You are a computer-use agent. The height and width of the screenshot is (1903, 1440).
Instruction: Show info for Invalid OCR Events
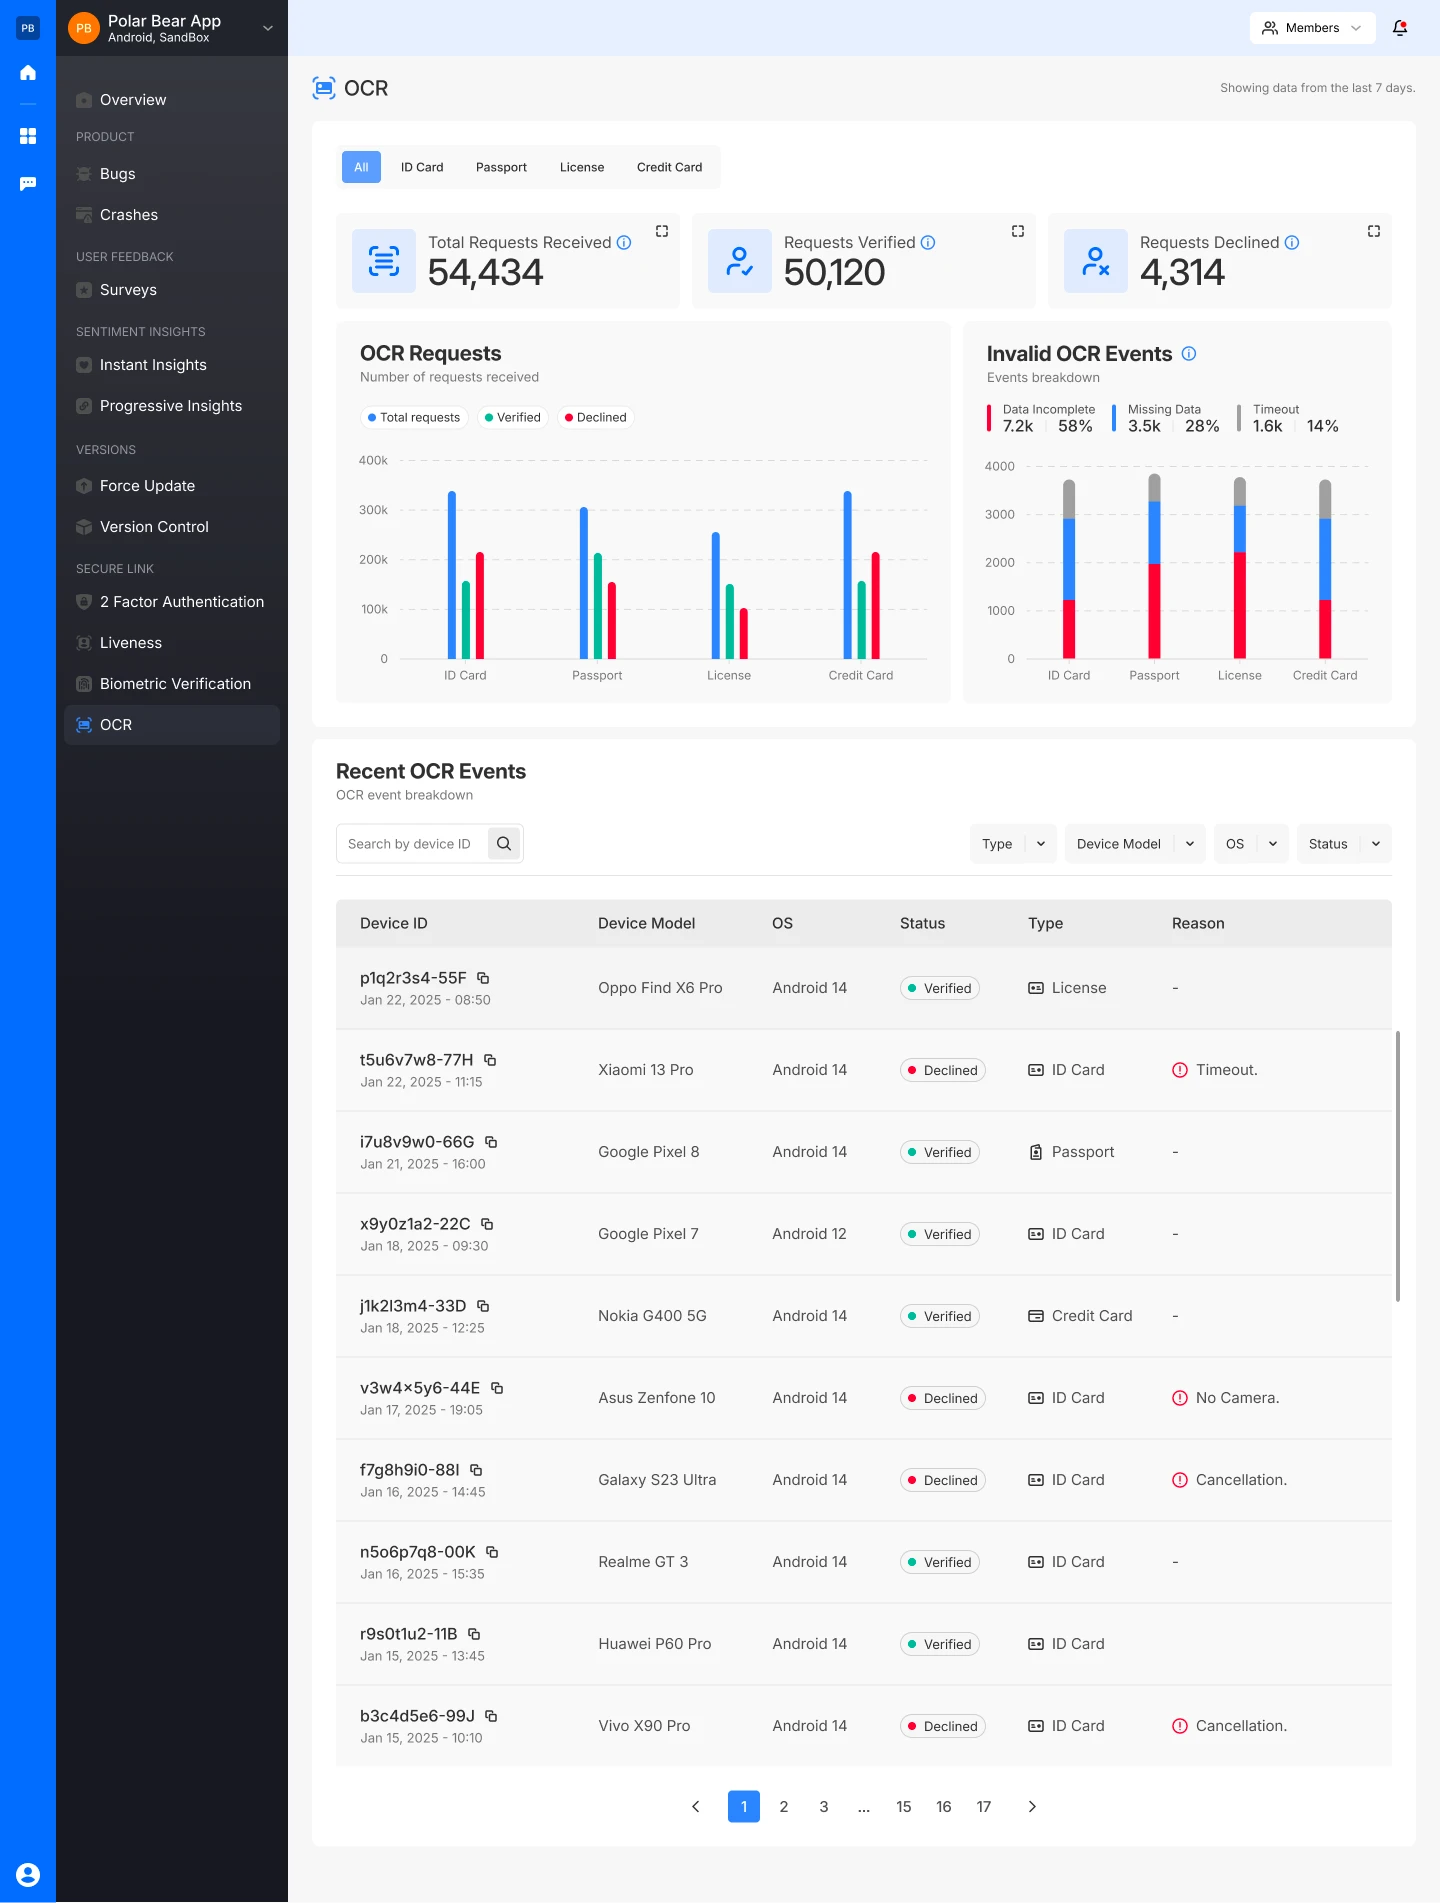coord(1189,354)
